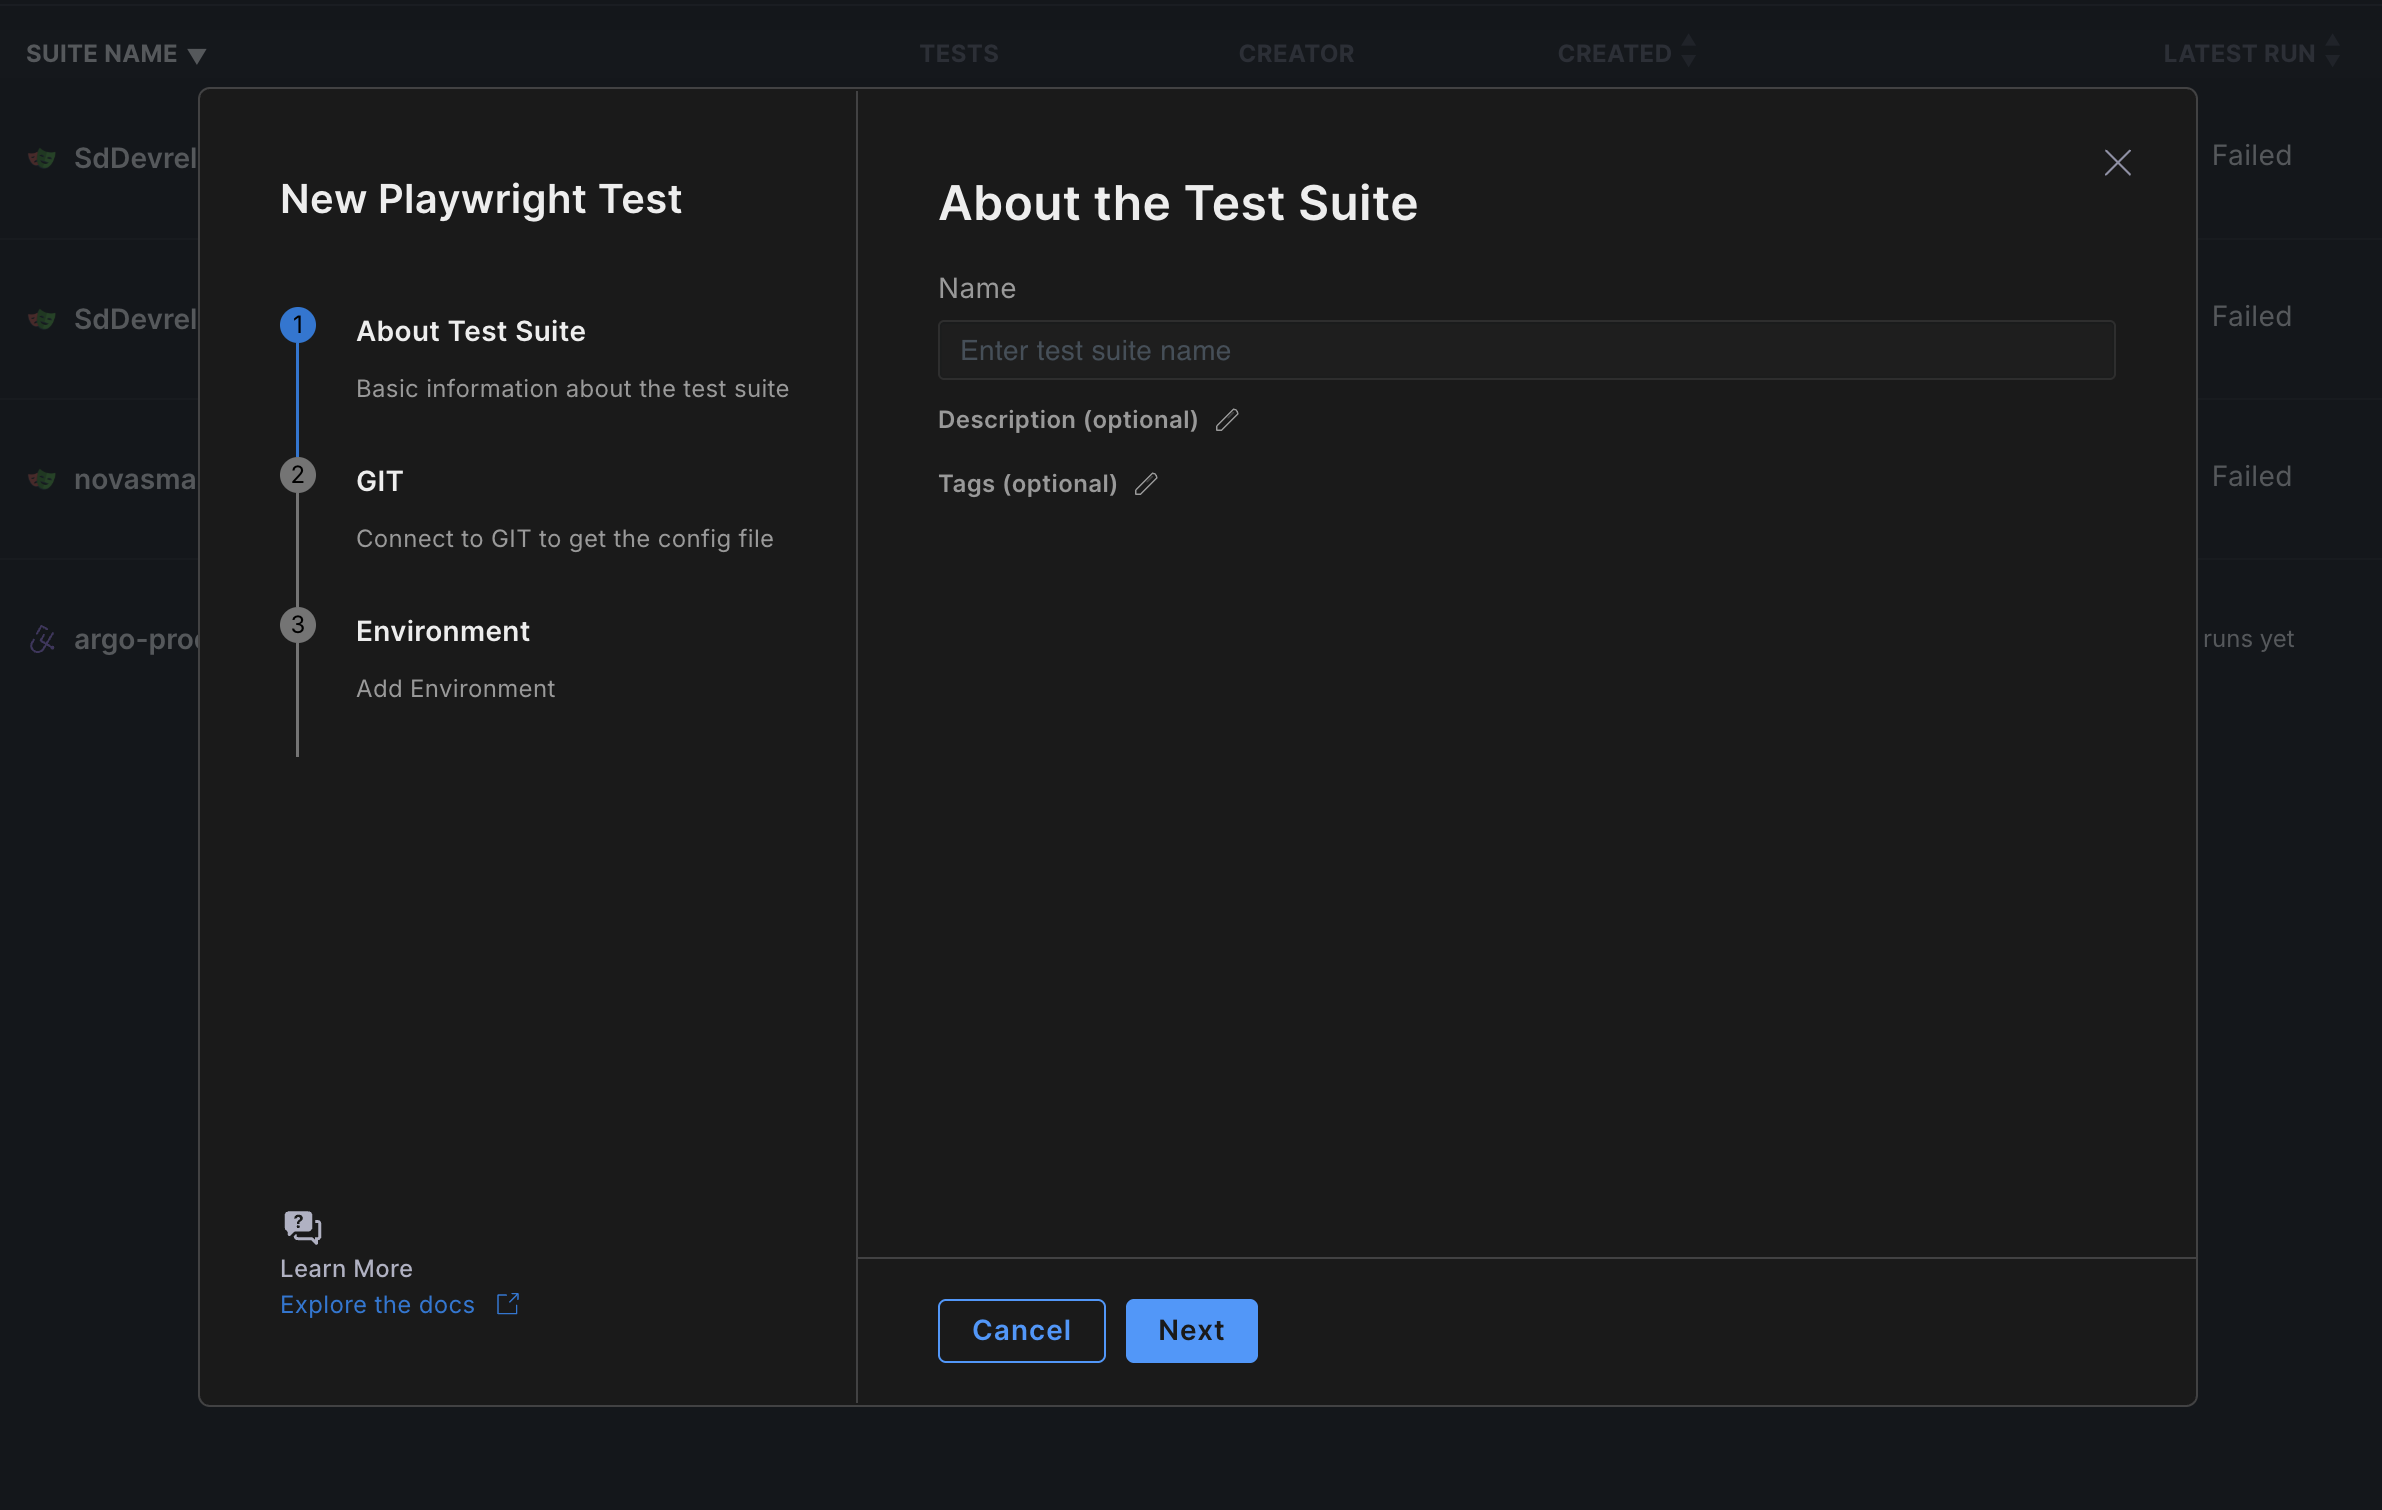Viewport: 2382px width, 1510px height.
Task: Click Failed status in the novasma row
Action: coord(2251,476)
